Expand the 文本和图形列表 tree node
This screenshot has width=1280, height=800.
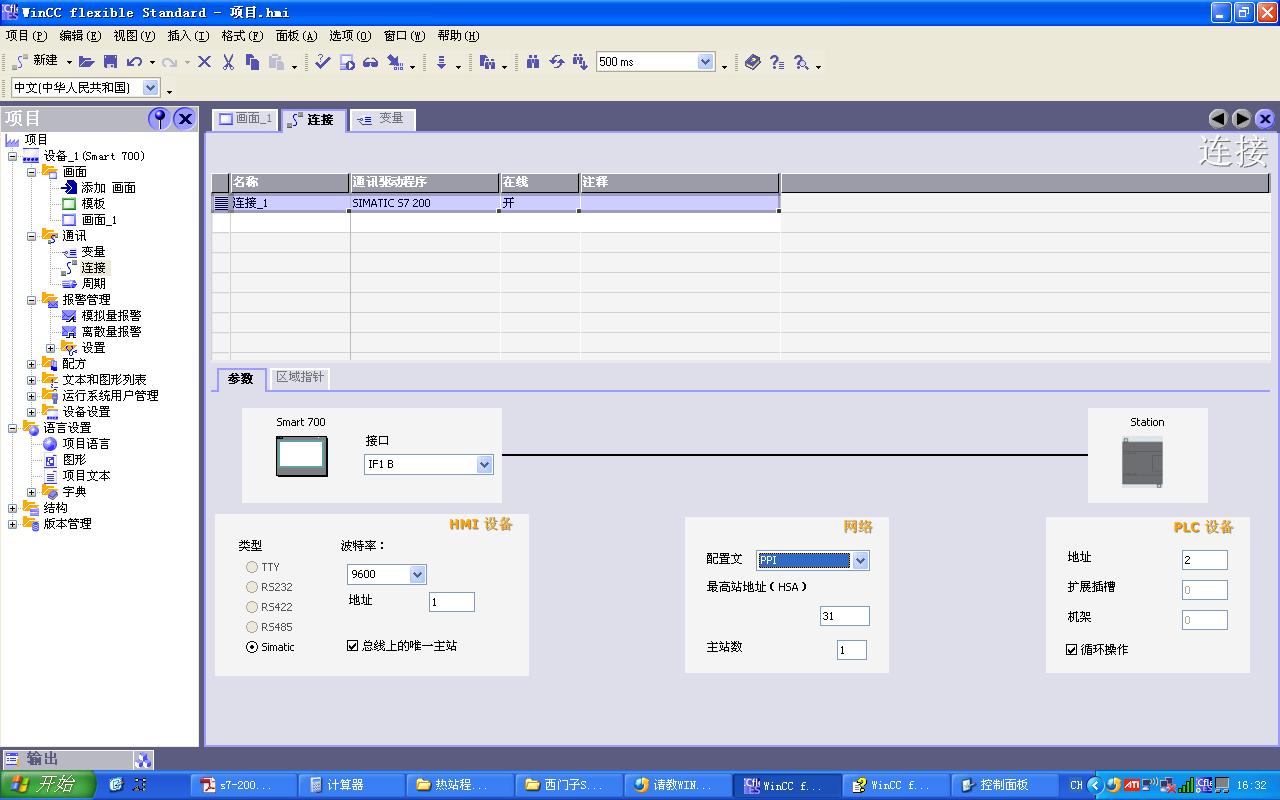pos(31,380)
